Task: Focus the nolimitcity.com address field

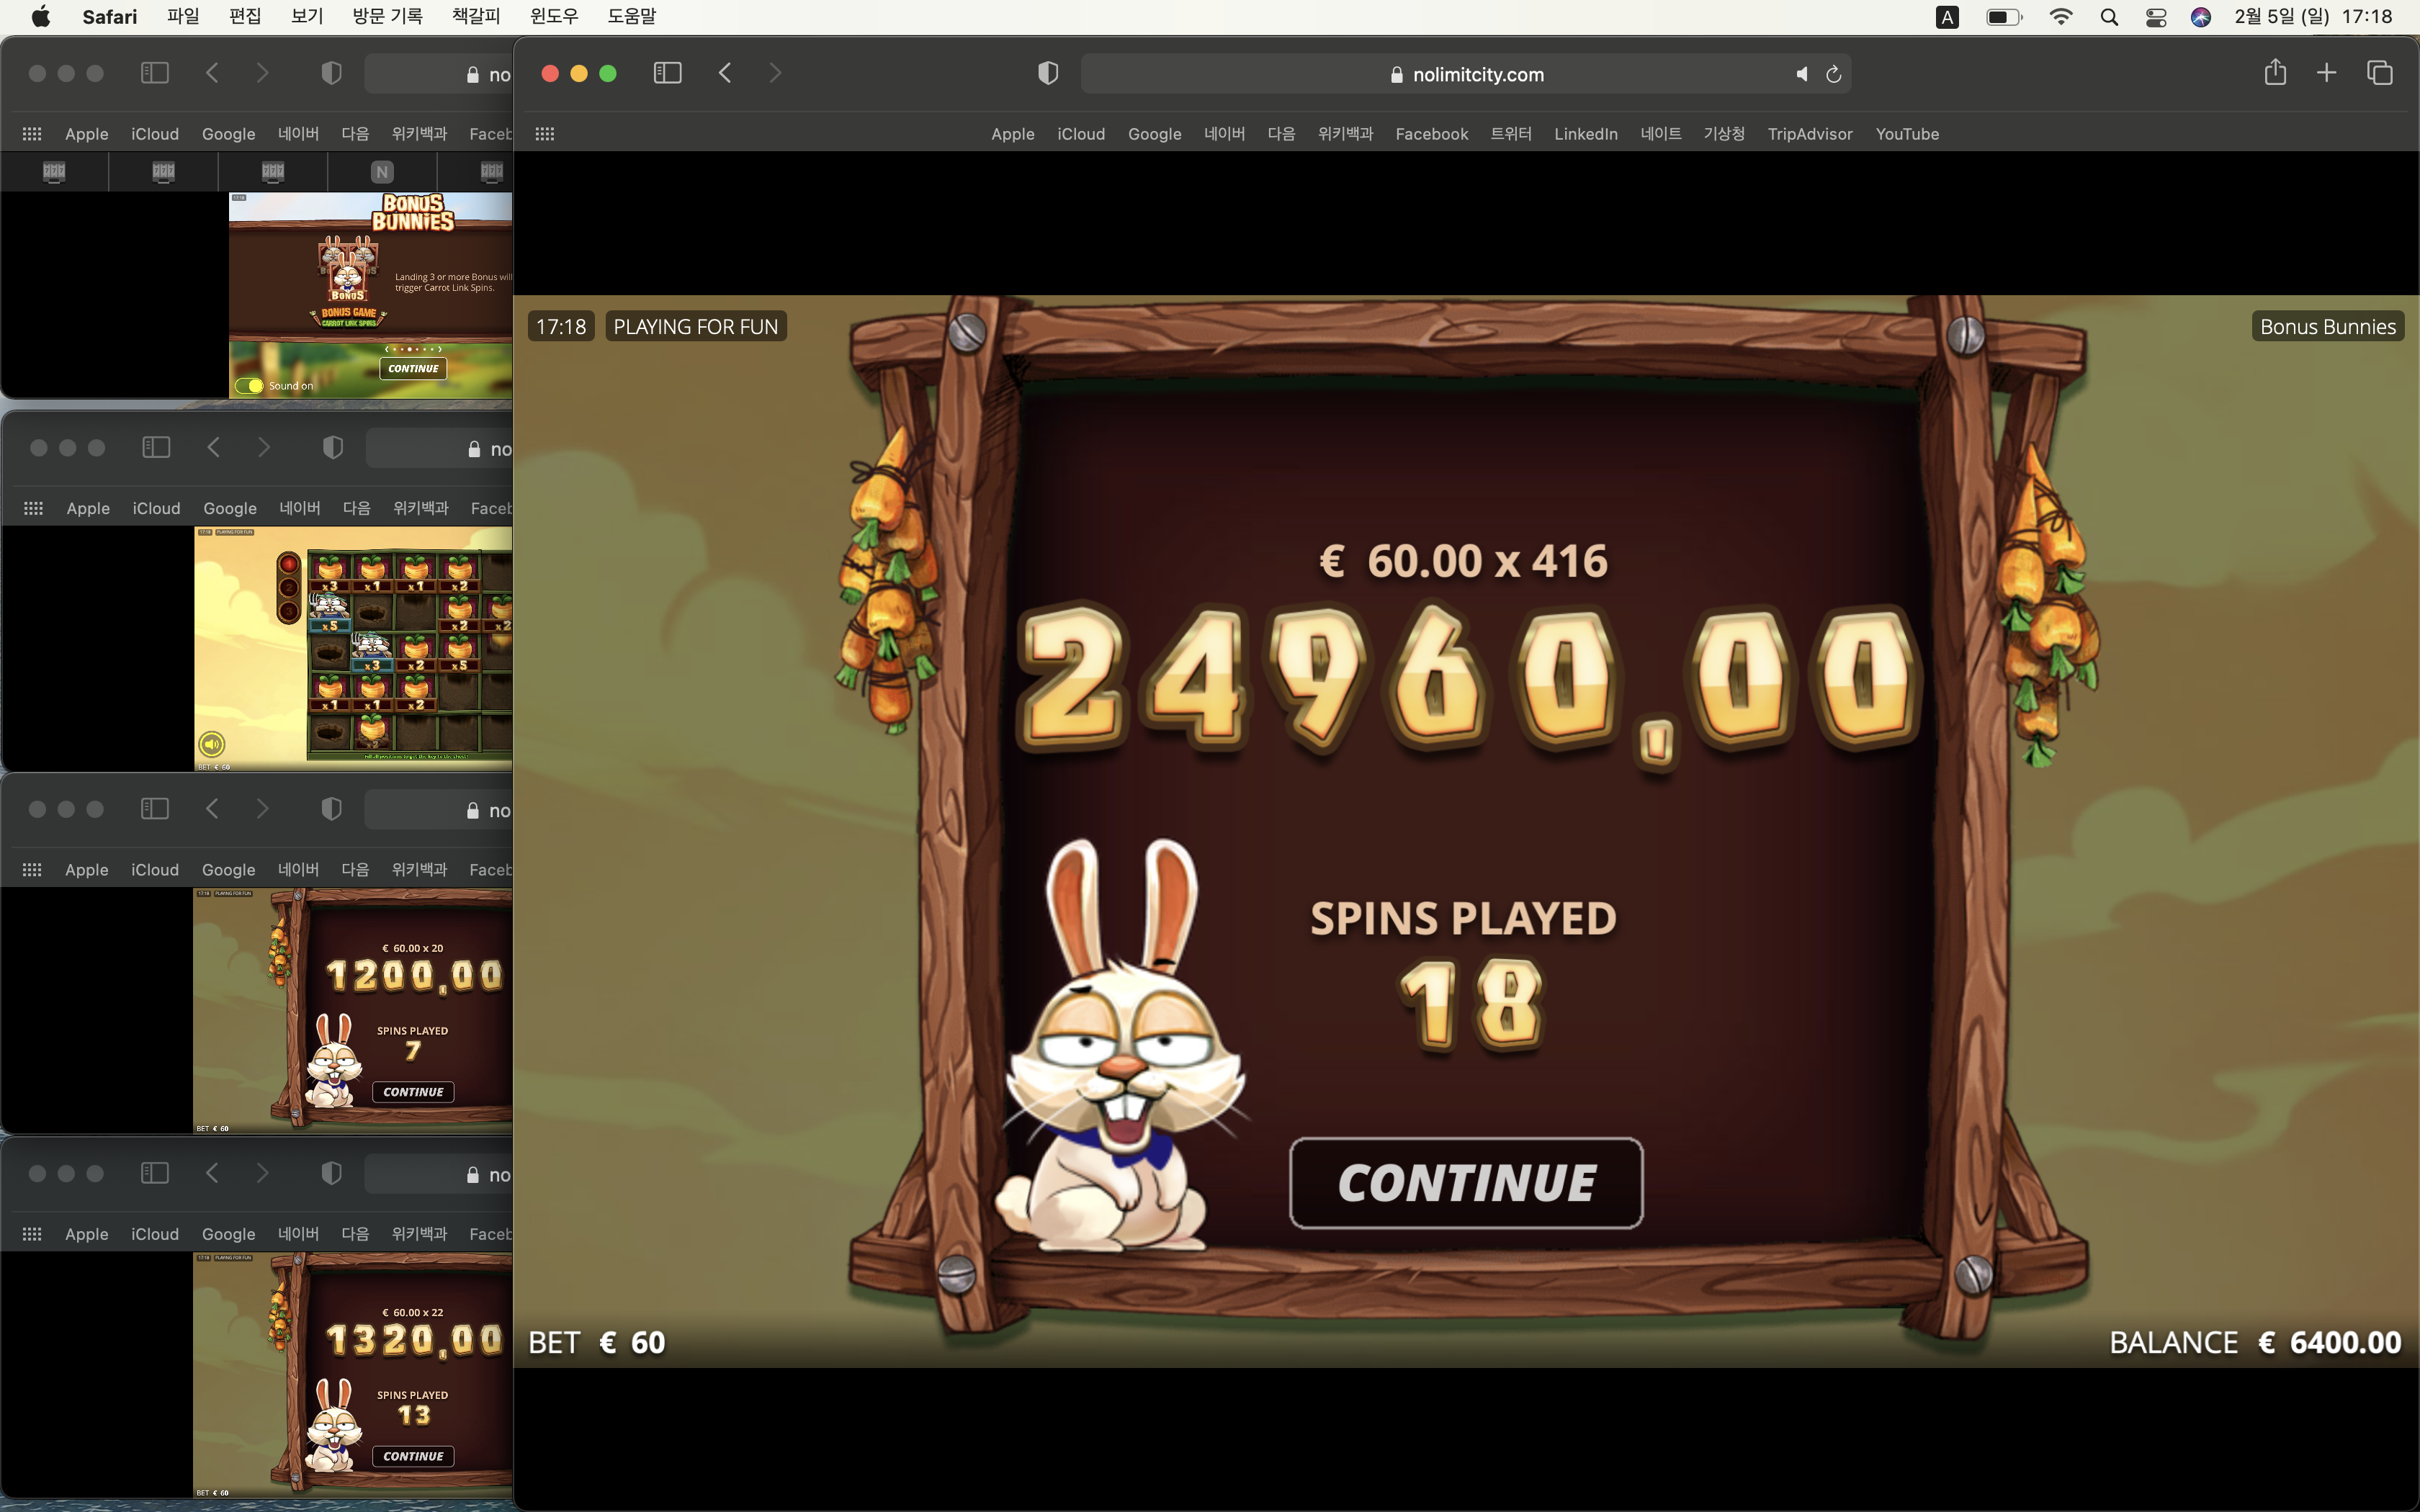Action: tap(1466, 74)
